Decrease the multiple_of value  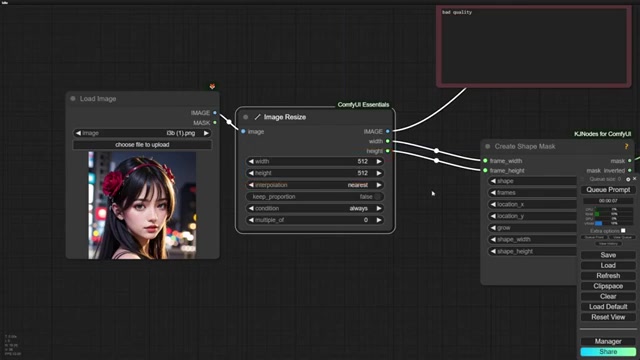[251, 220]
